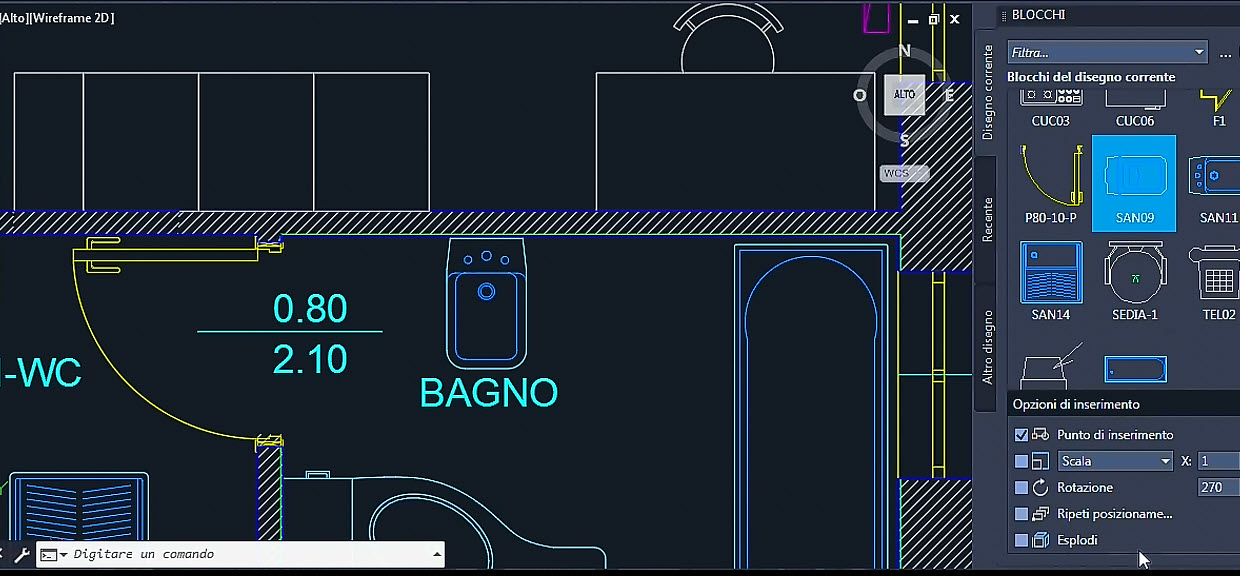1240x576 pixels.
Task: Expand command line history with up arrow
Action: (436, 554)
